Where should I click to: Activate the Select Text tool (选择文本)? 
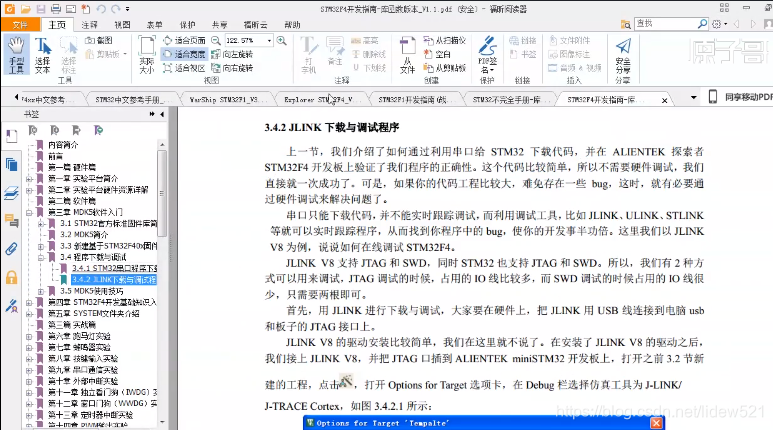coord(42,55)
